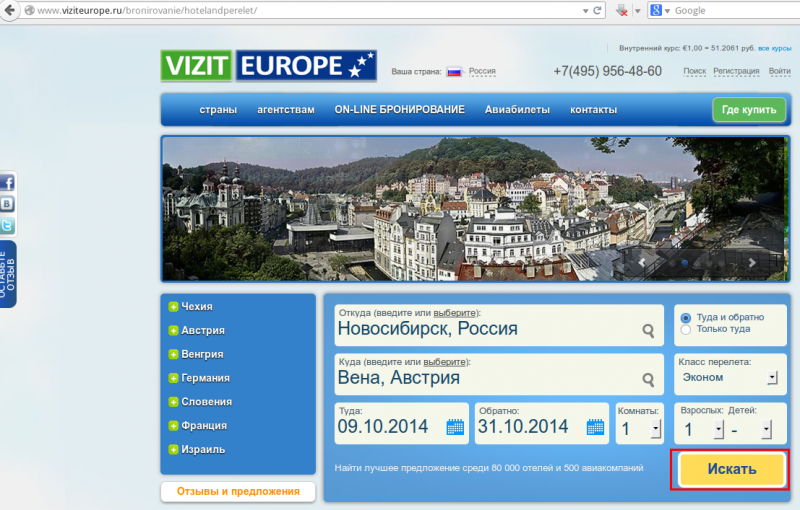Open Класс перелета Эконом dropdown

(x=730, y=377)
